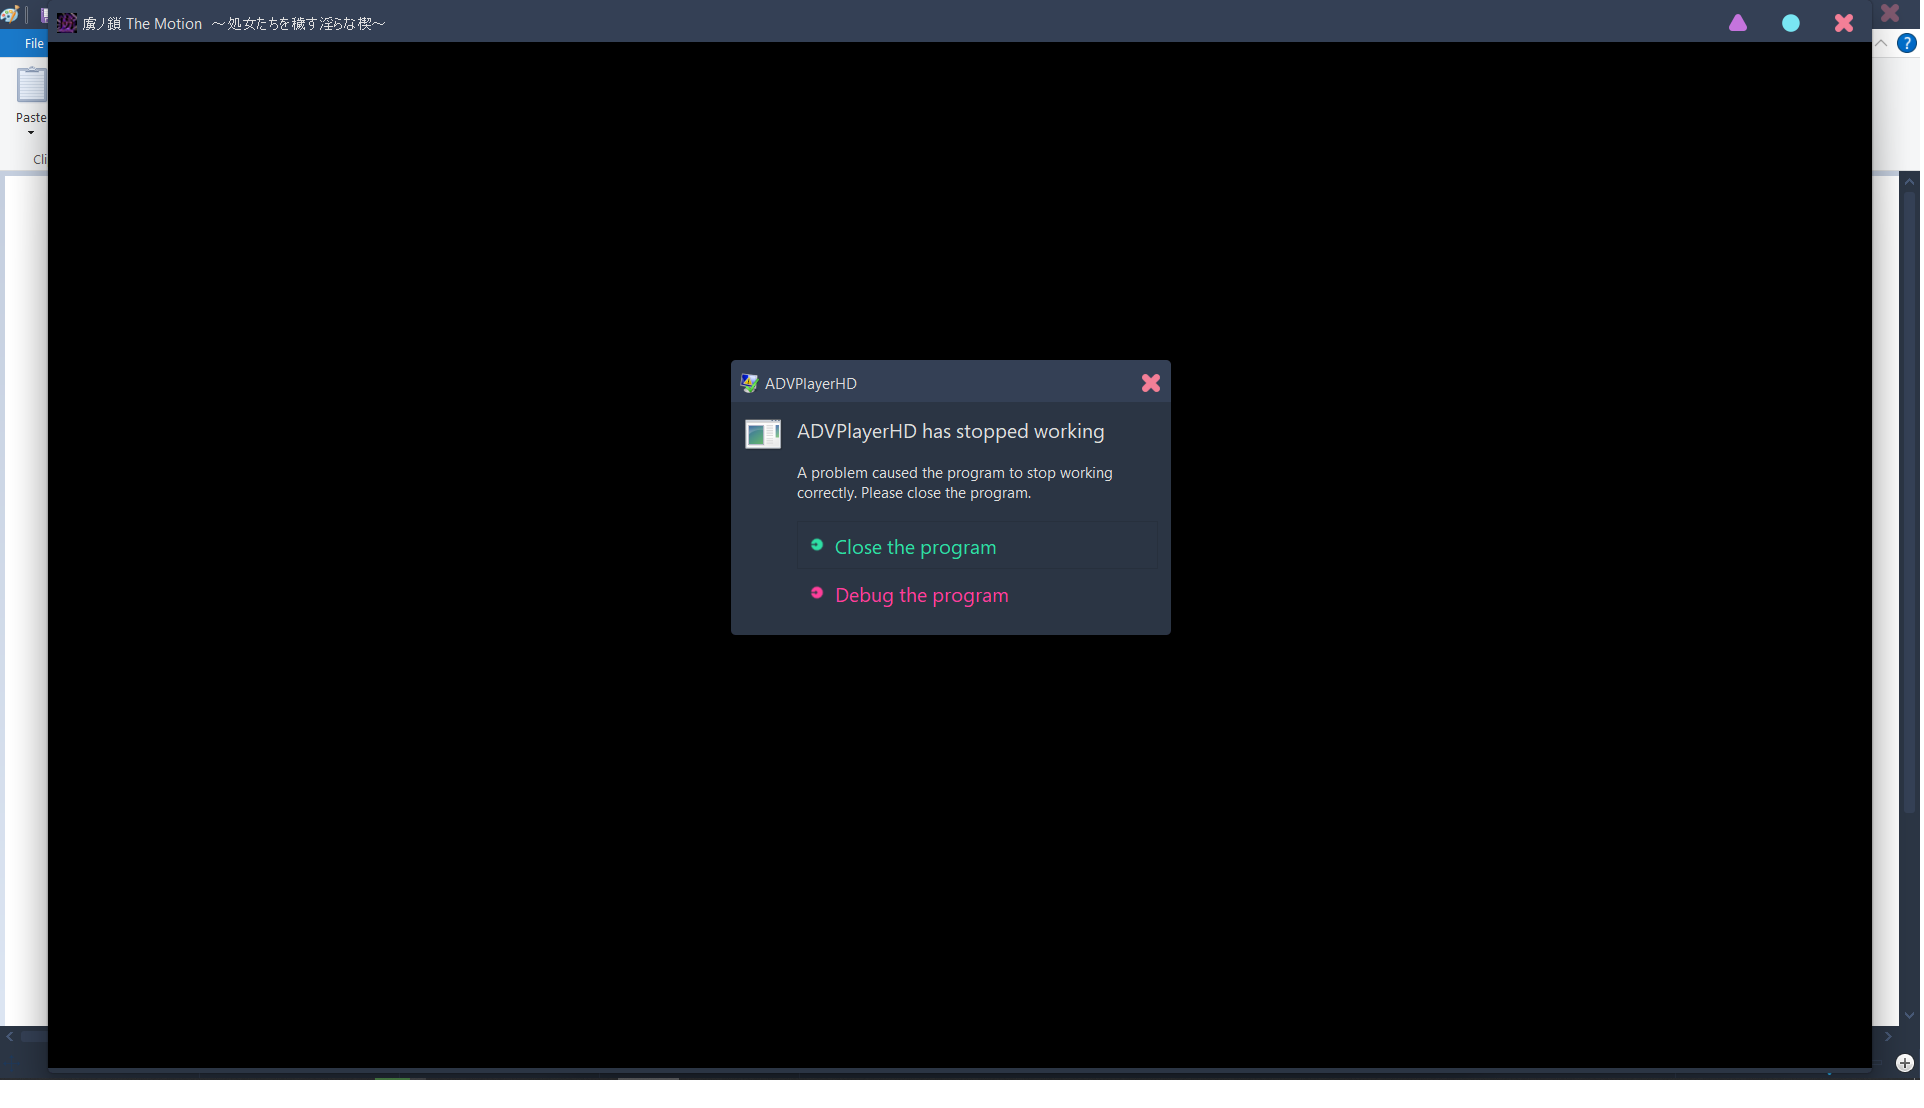Minimize game window with purple triangle button
The height and width of the screenshot is (1108, 1924).
1738,23
